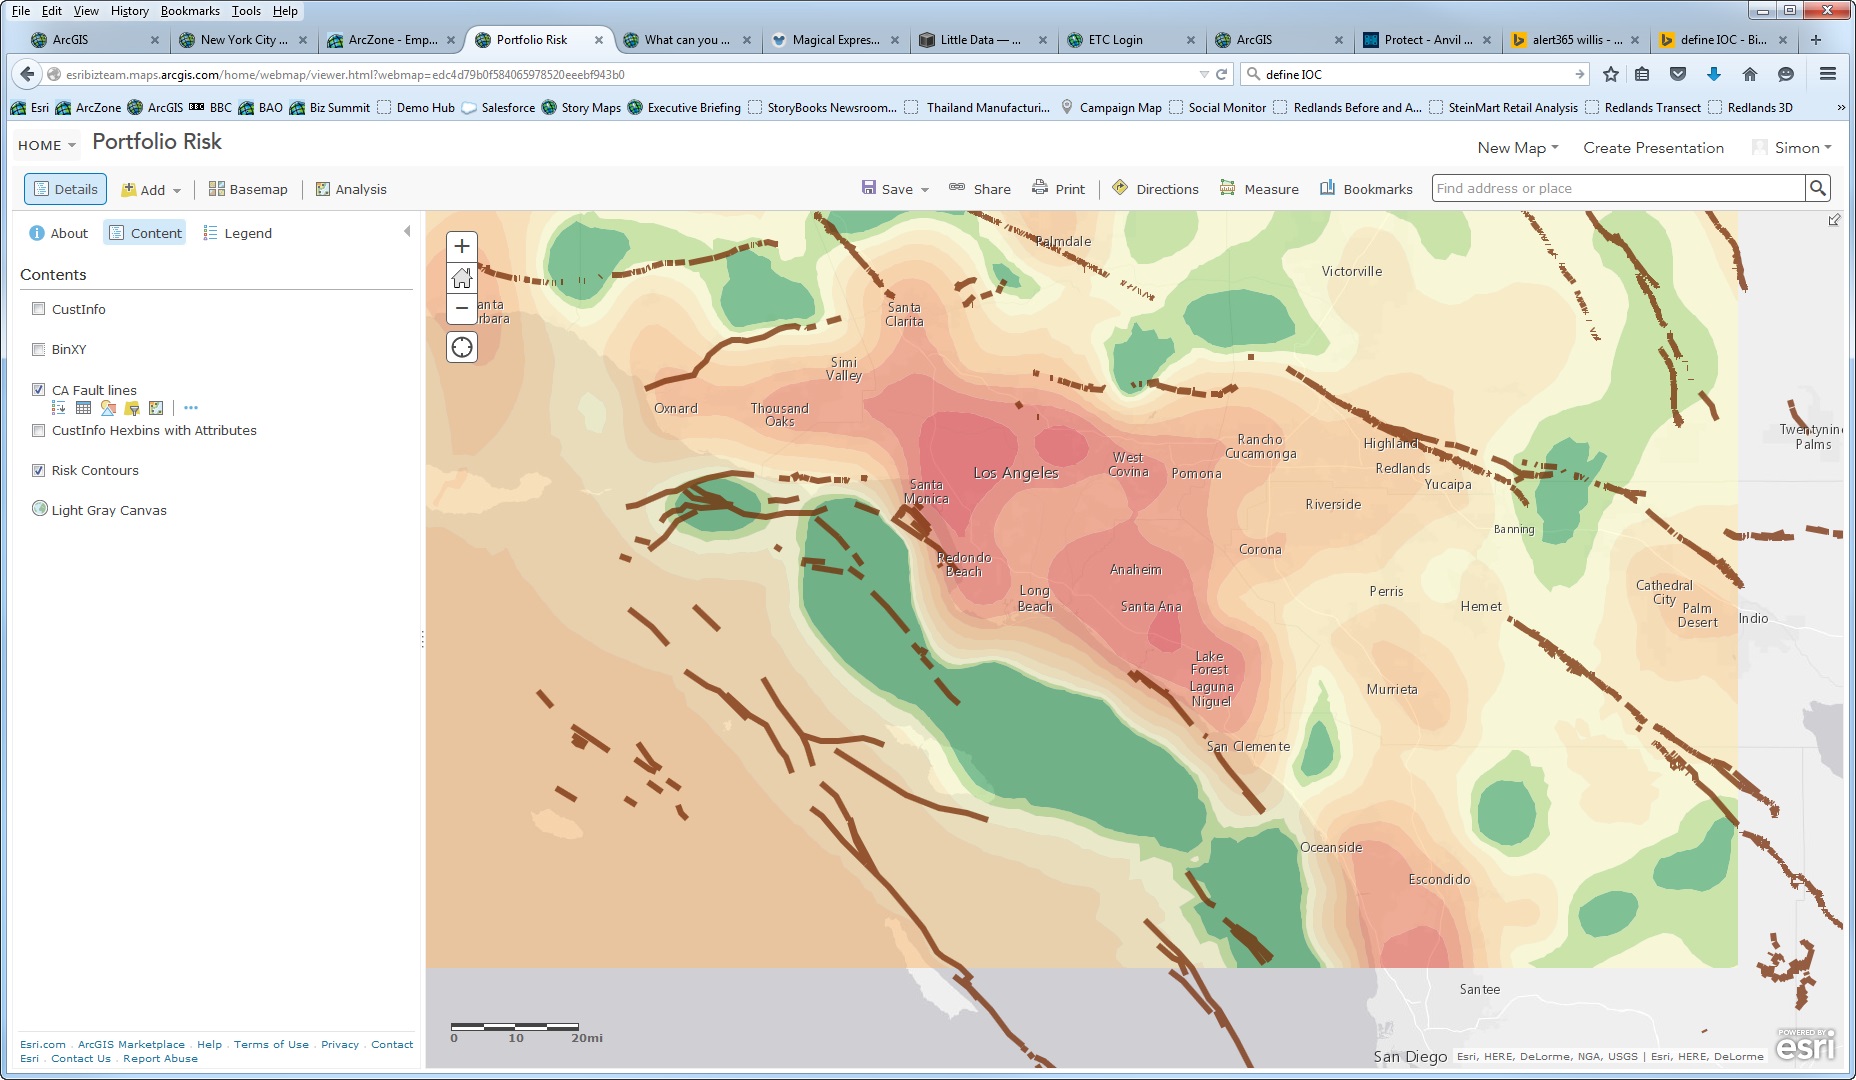
Task: Return map to default home extent
Action: click(x=461, y=277)
